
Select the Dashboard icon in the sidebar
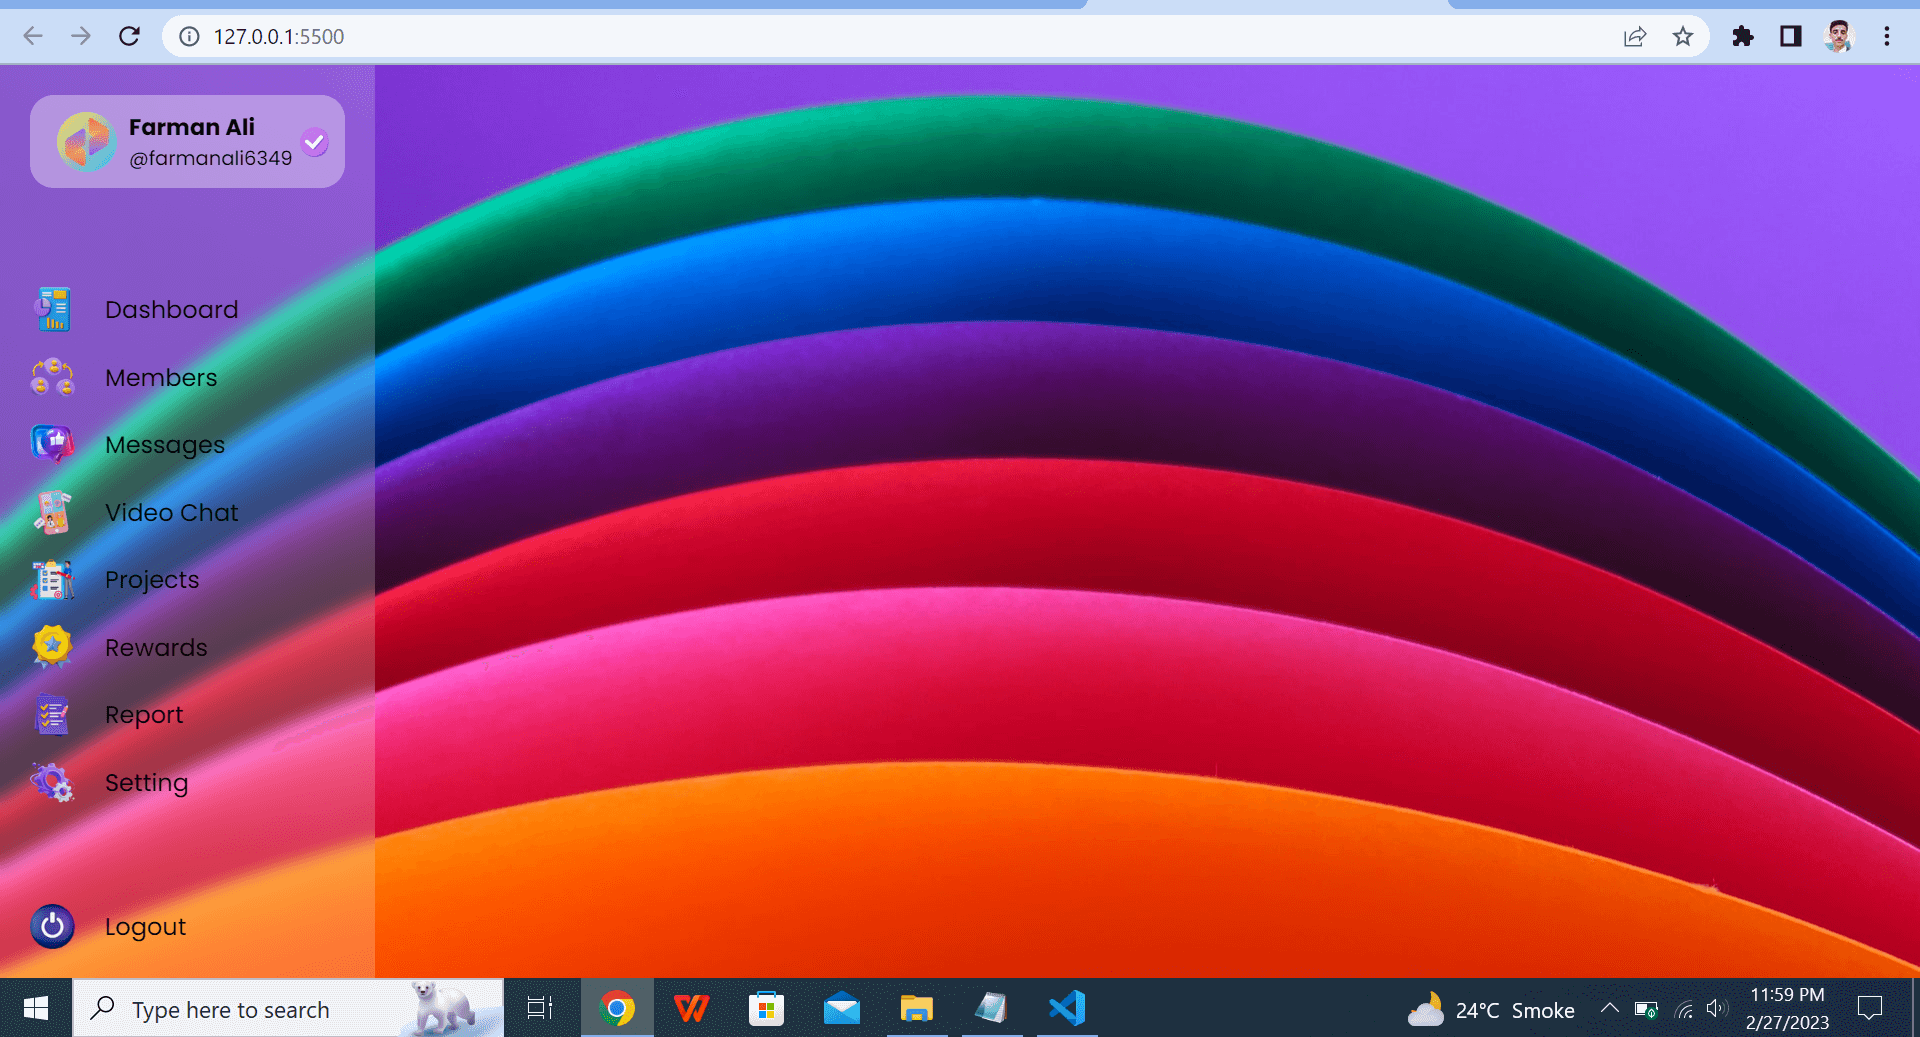(52, 309)
